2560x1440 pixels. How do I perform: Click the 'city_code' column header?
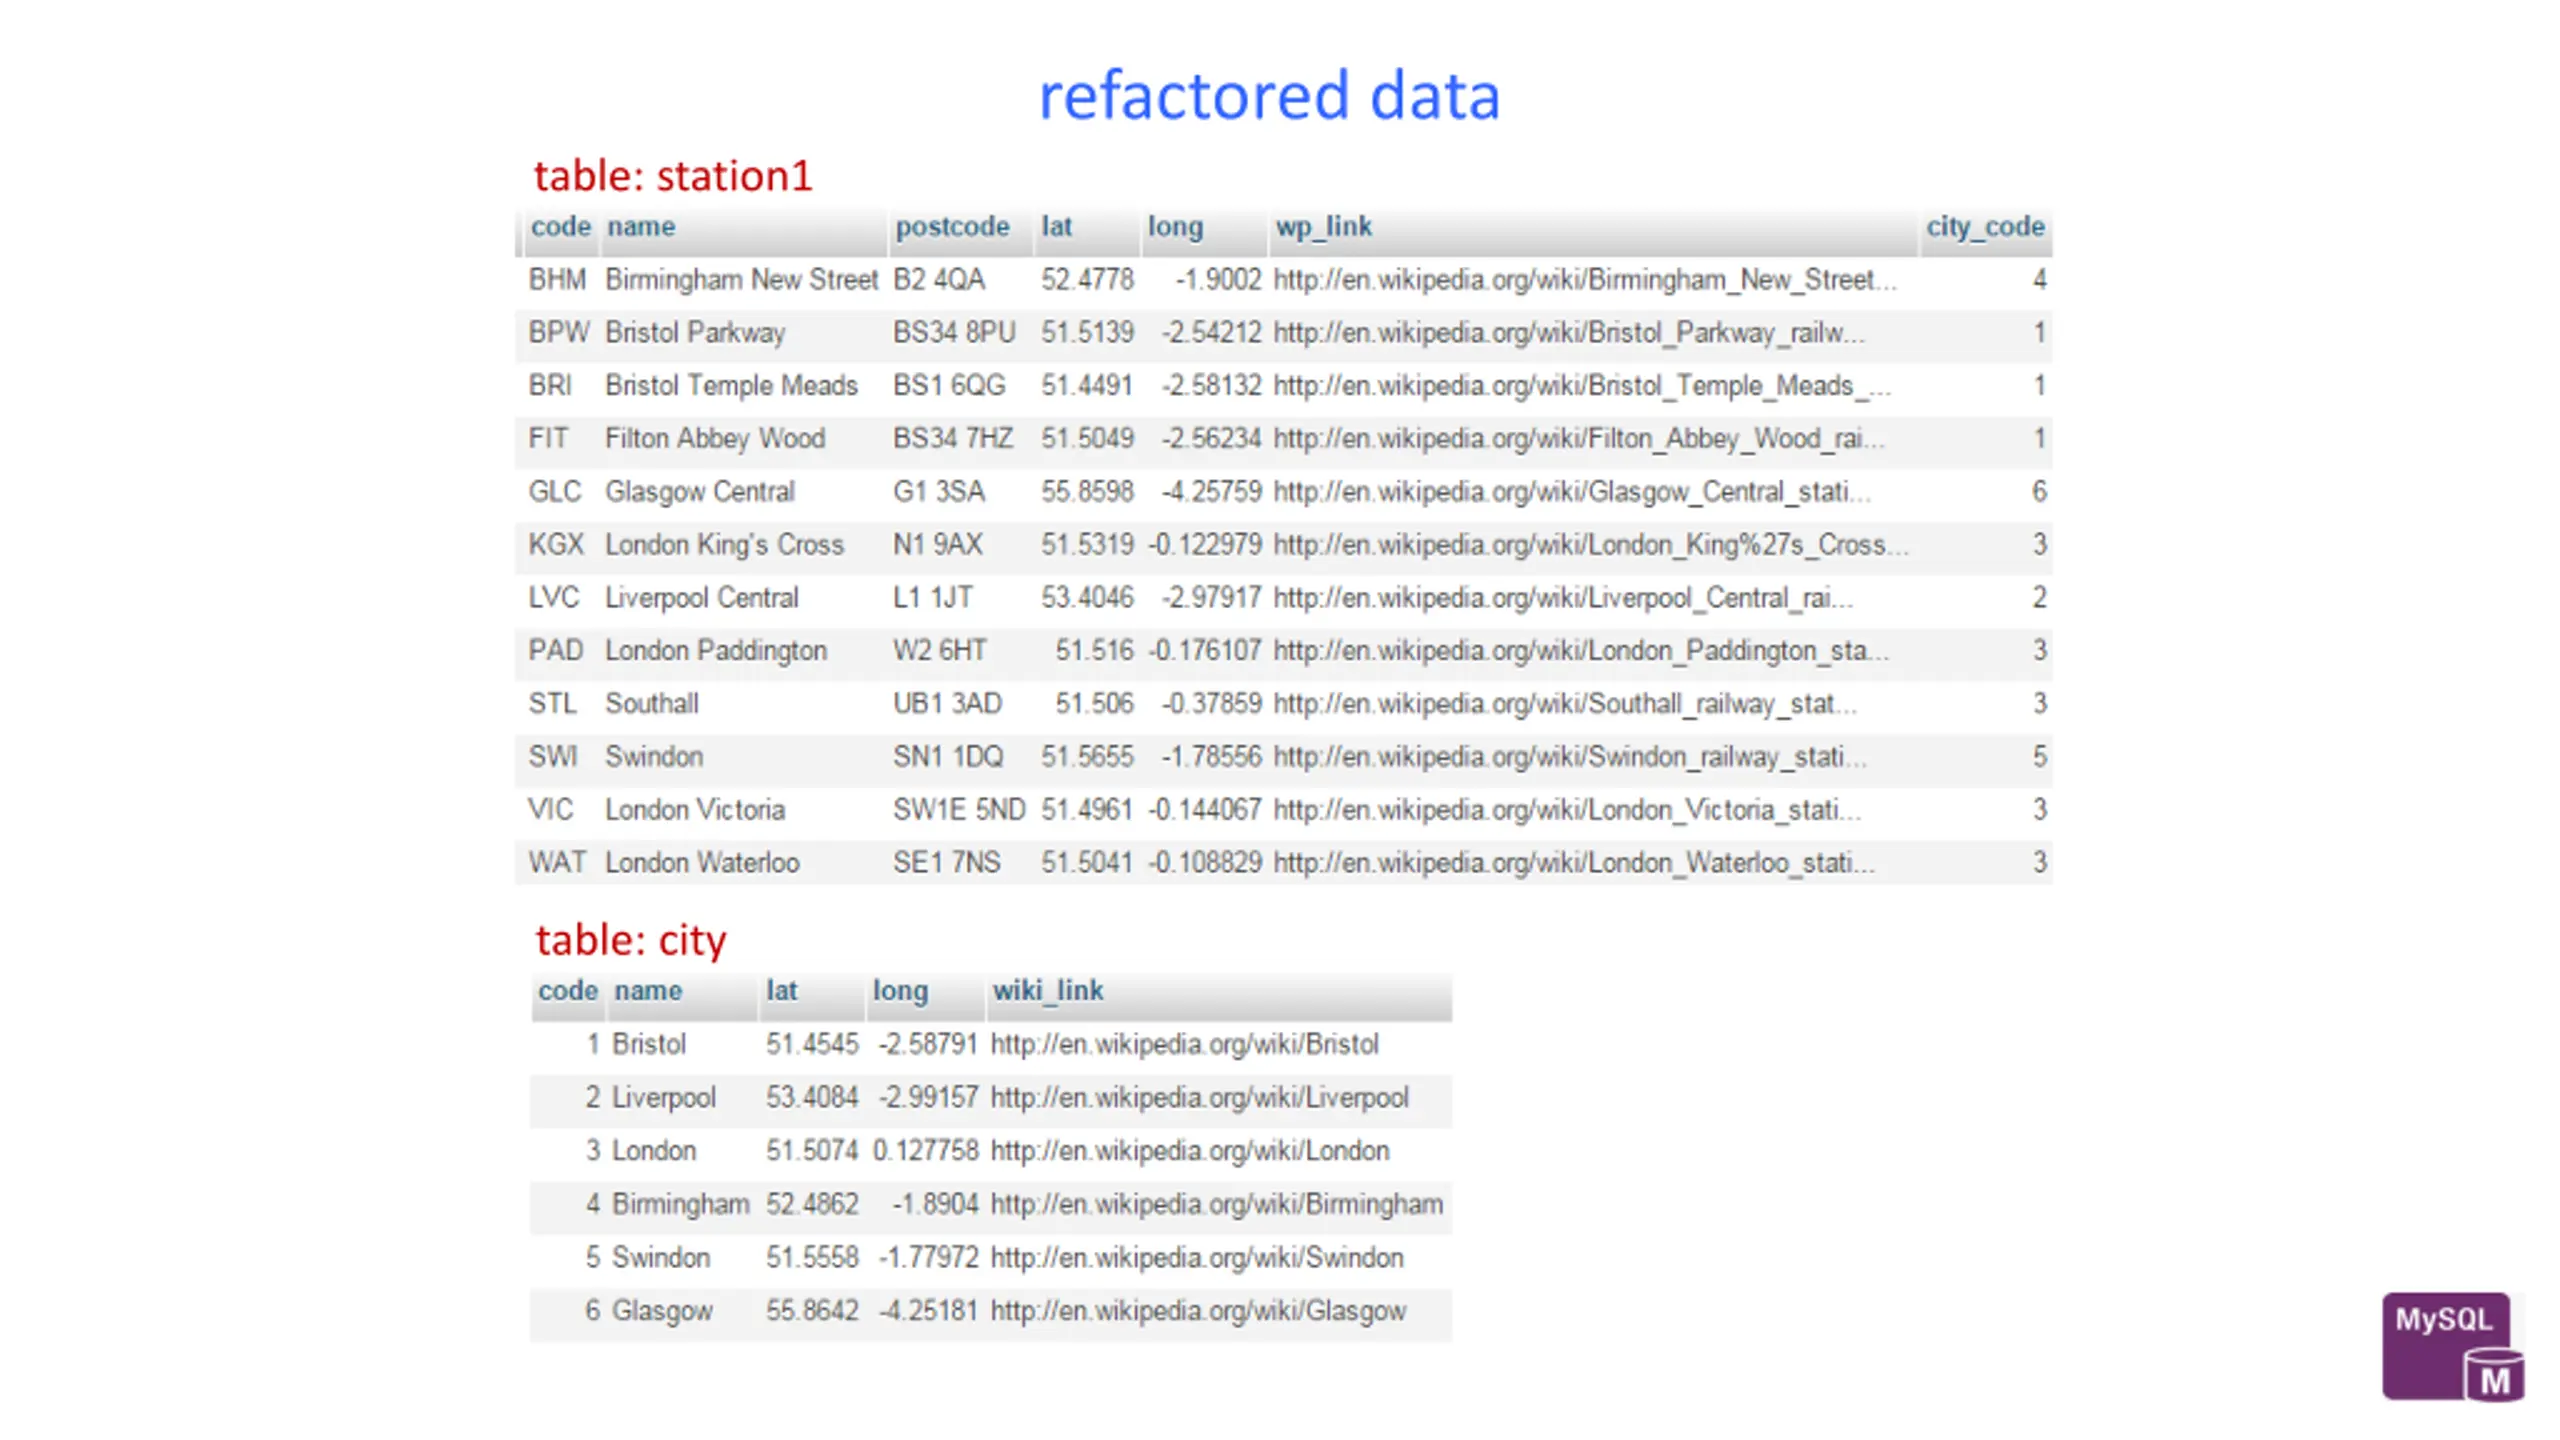tap(1985, 227)
